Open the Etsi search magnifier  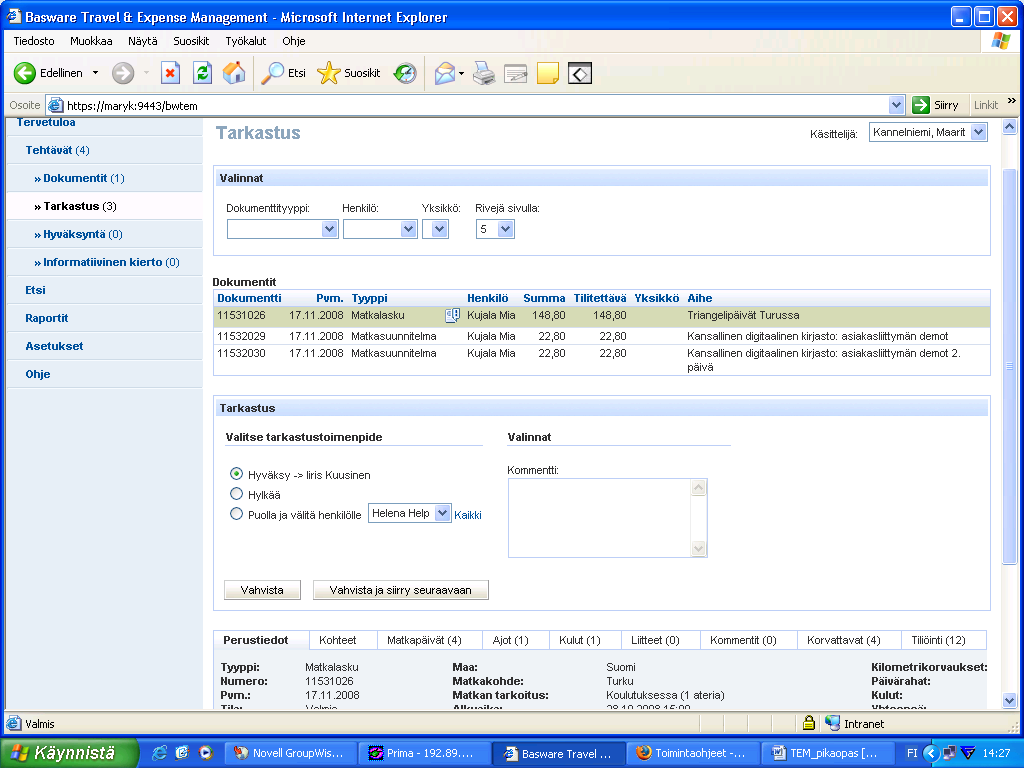[283, 73]
